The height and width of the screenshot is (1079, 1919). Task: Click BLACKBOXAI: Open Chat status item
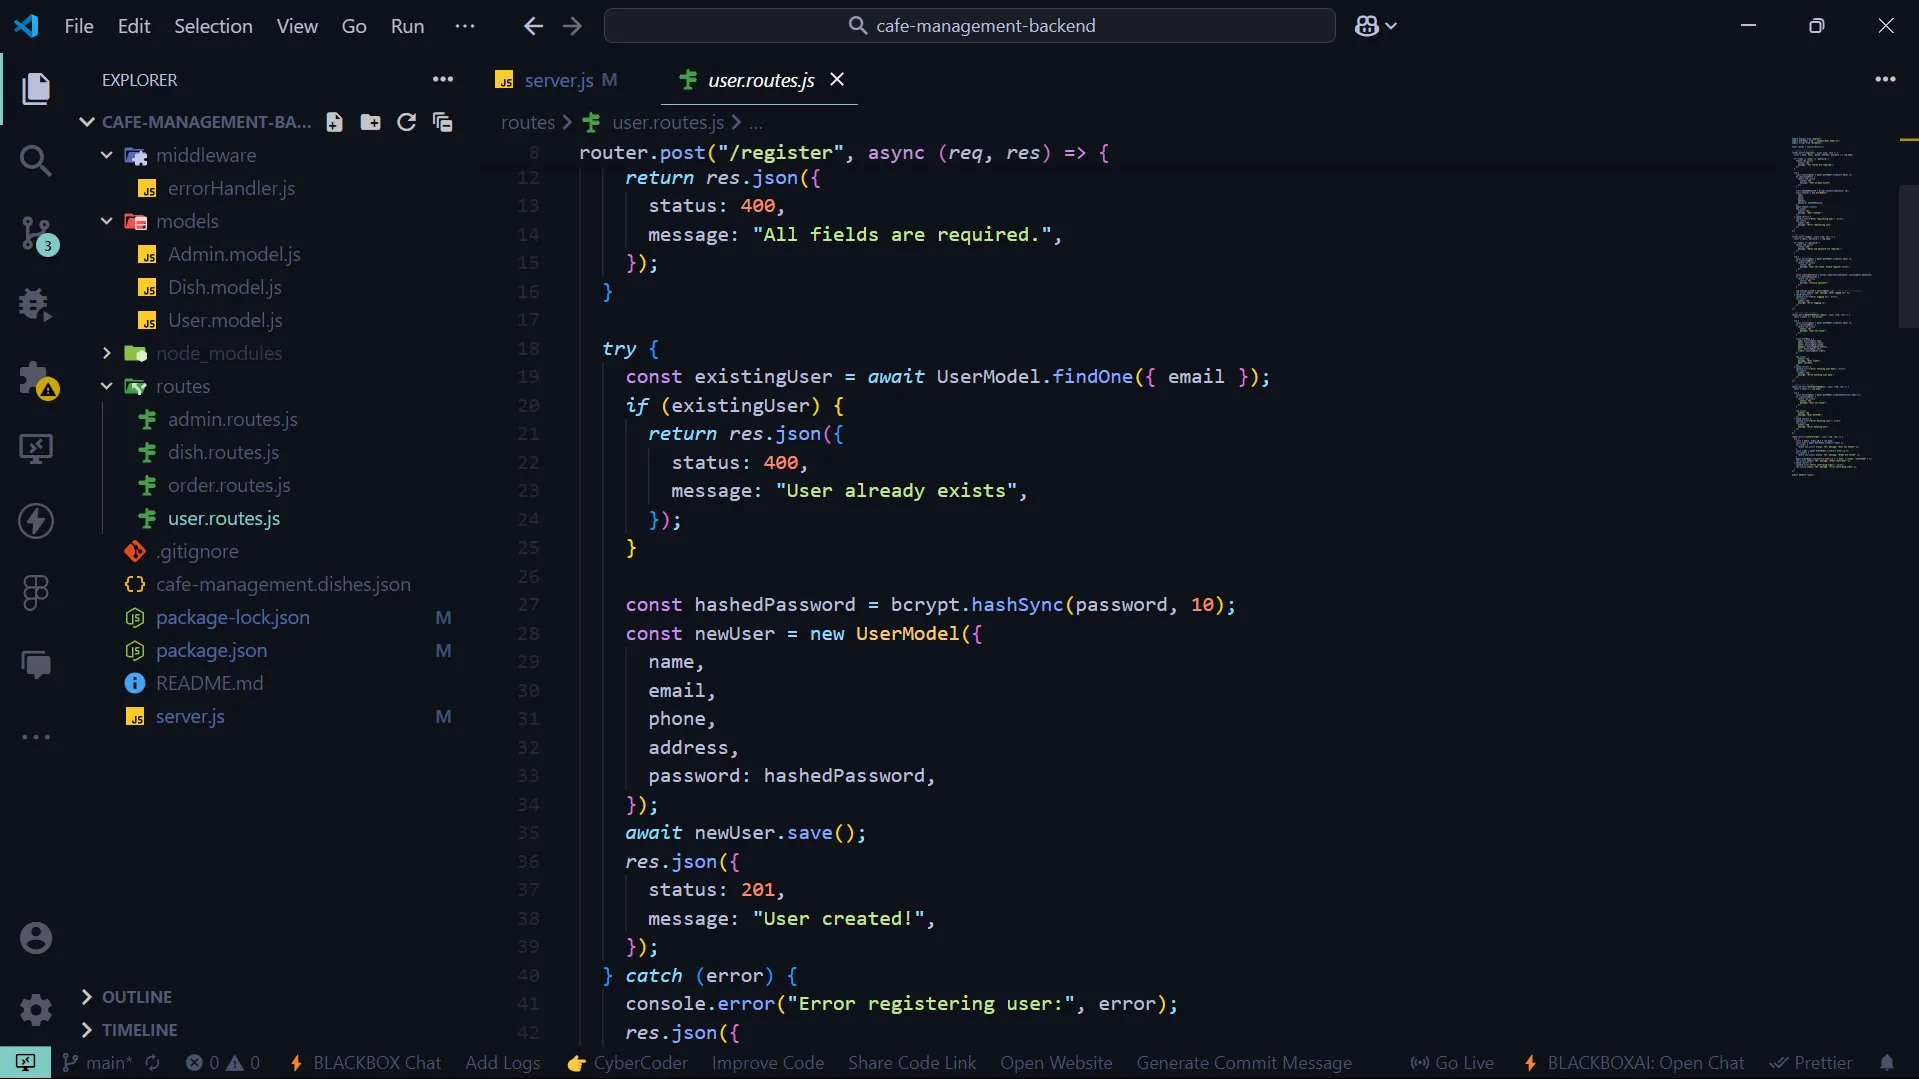click(x=1634, y=1063)
